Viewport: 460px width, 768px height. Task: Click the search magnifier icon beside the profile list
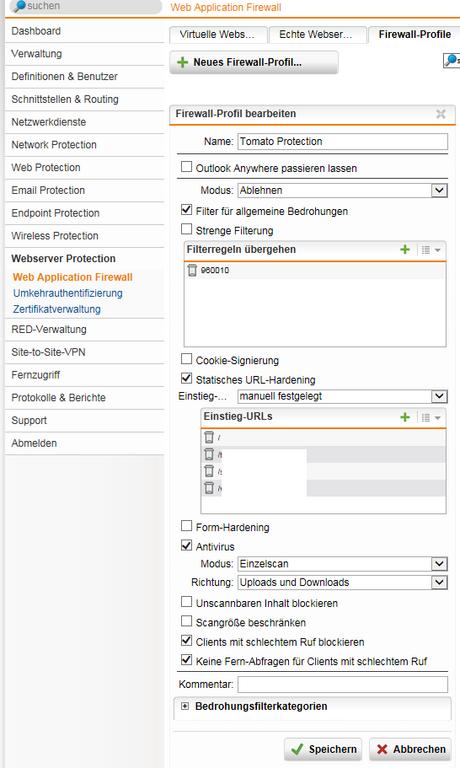click(451, 61)
